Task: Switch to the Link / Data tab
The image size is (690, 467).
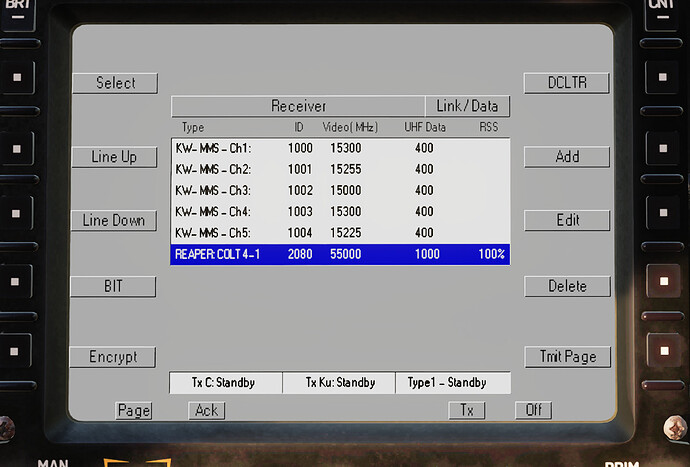Action: (x=467, y=106)
